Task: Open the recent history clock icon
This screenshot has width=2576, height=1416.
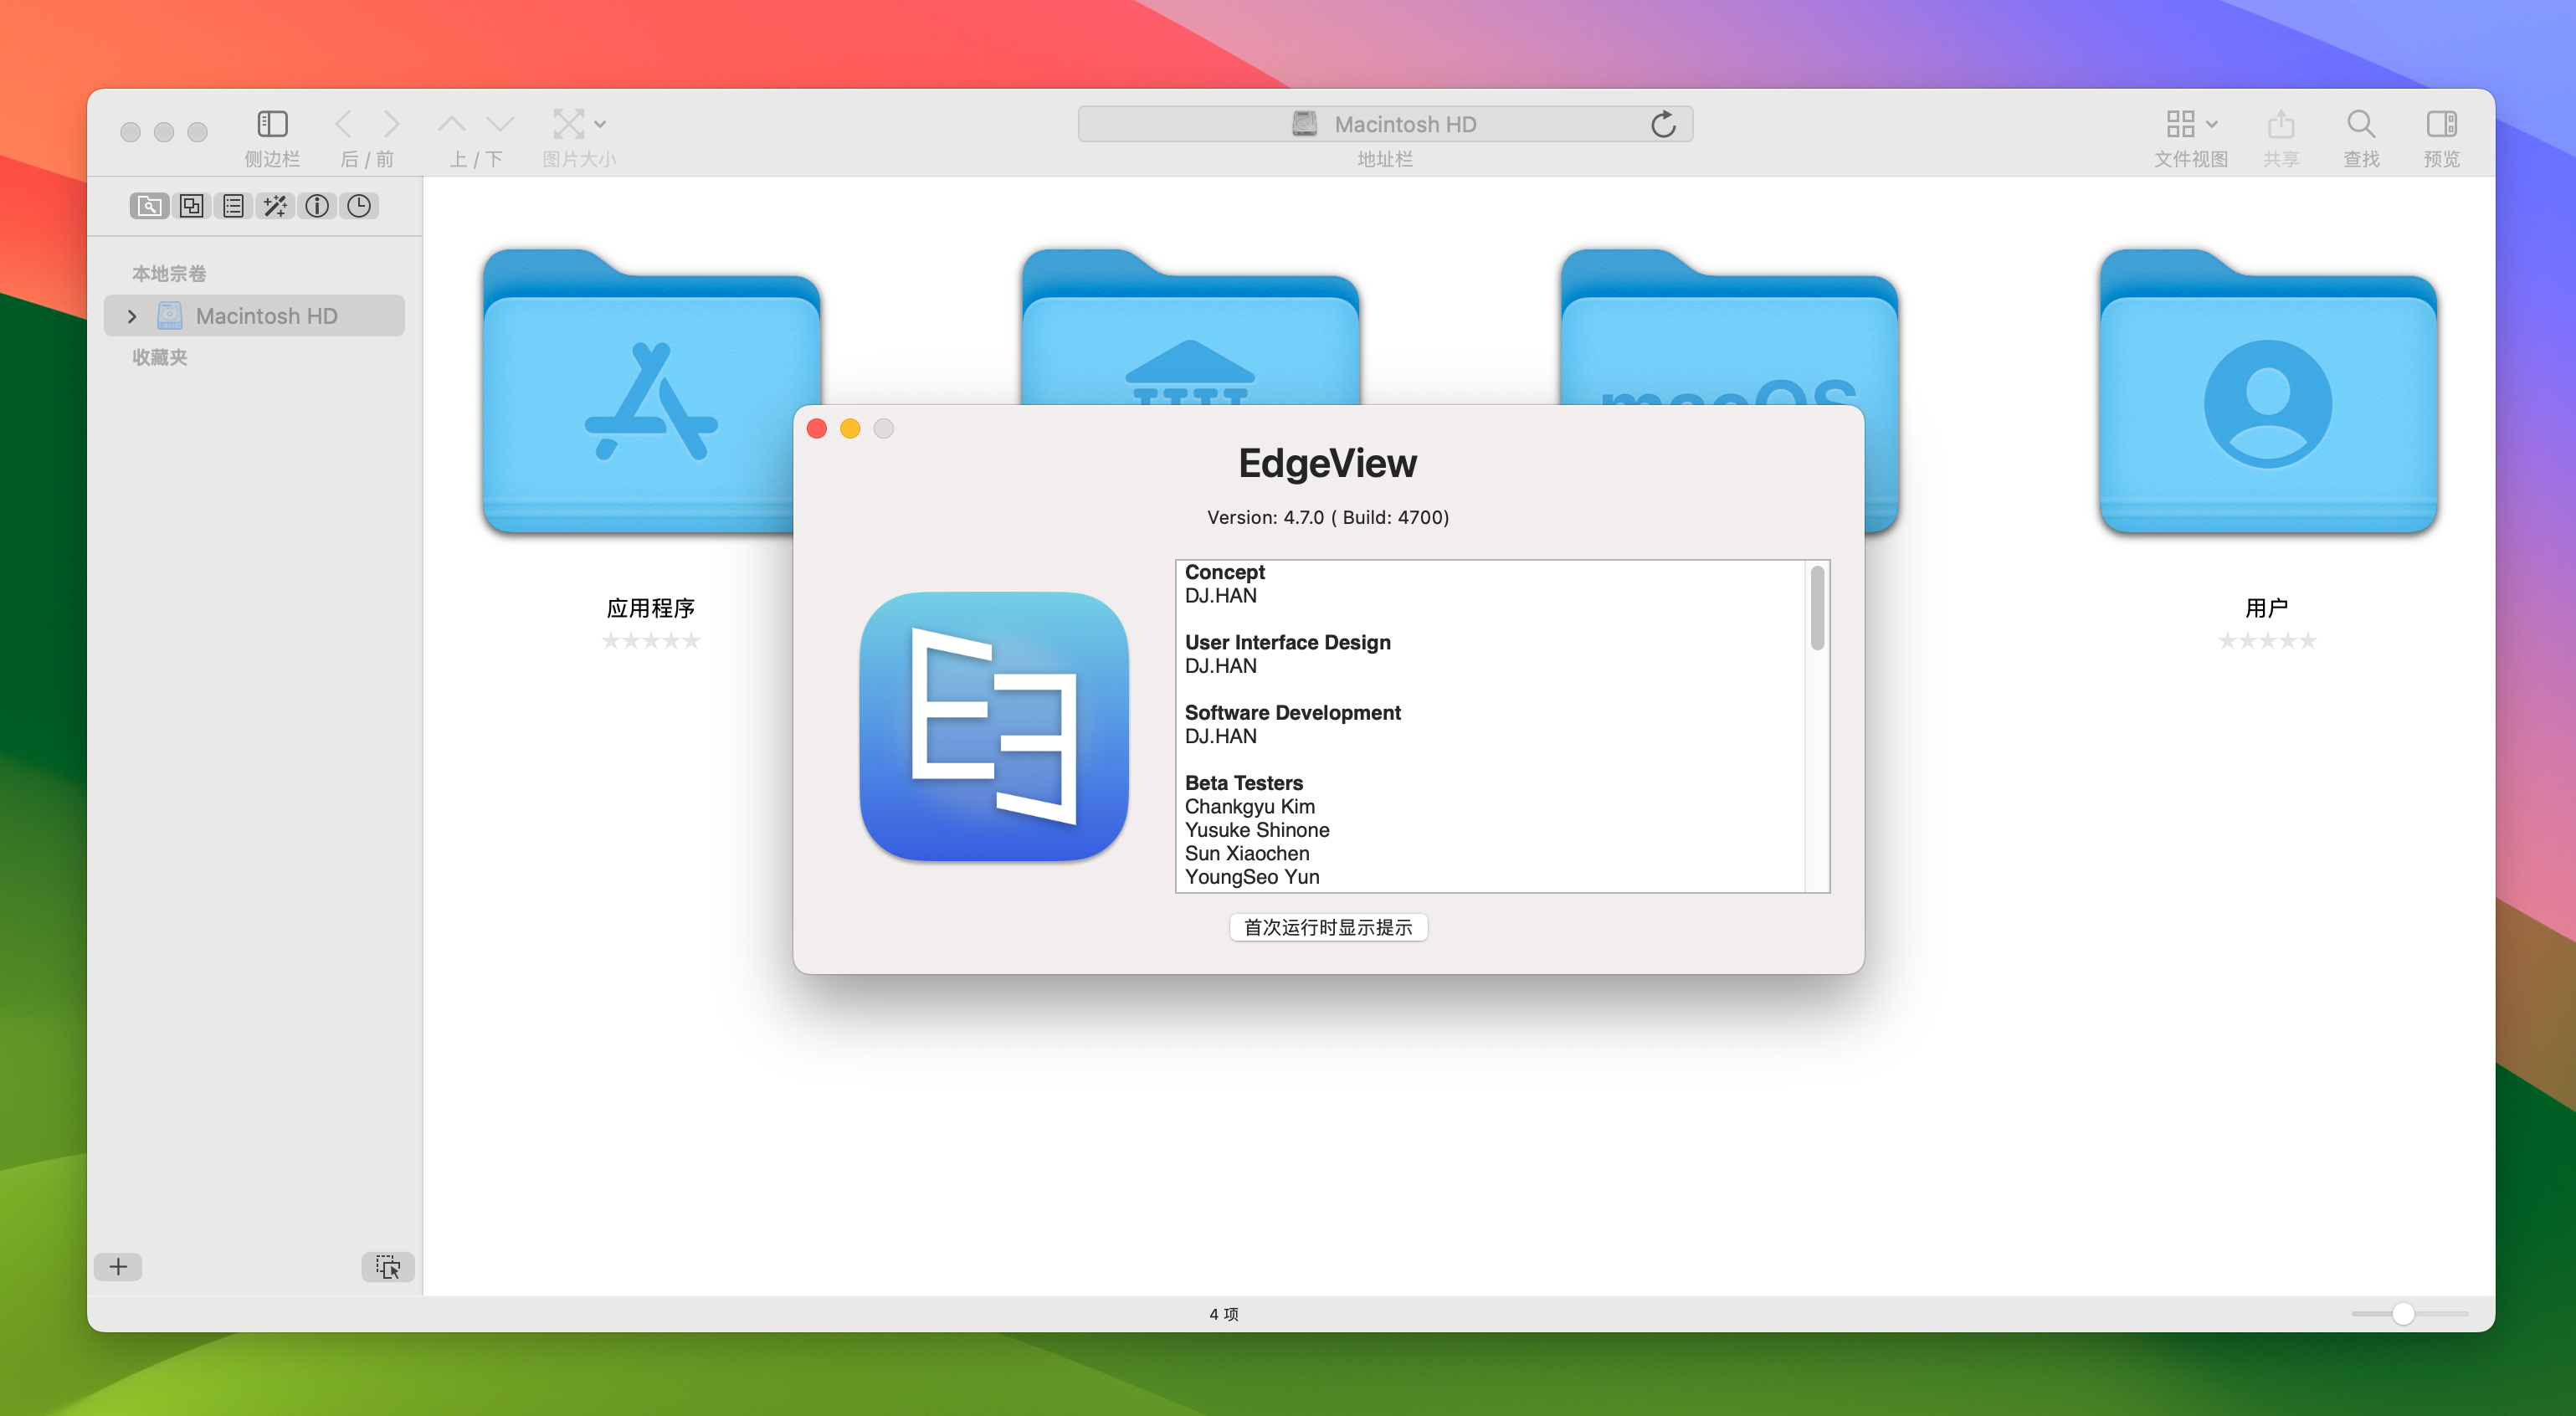Action: [x=360, y=206]
